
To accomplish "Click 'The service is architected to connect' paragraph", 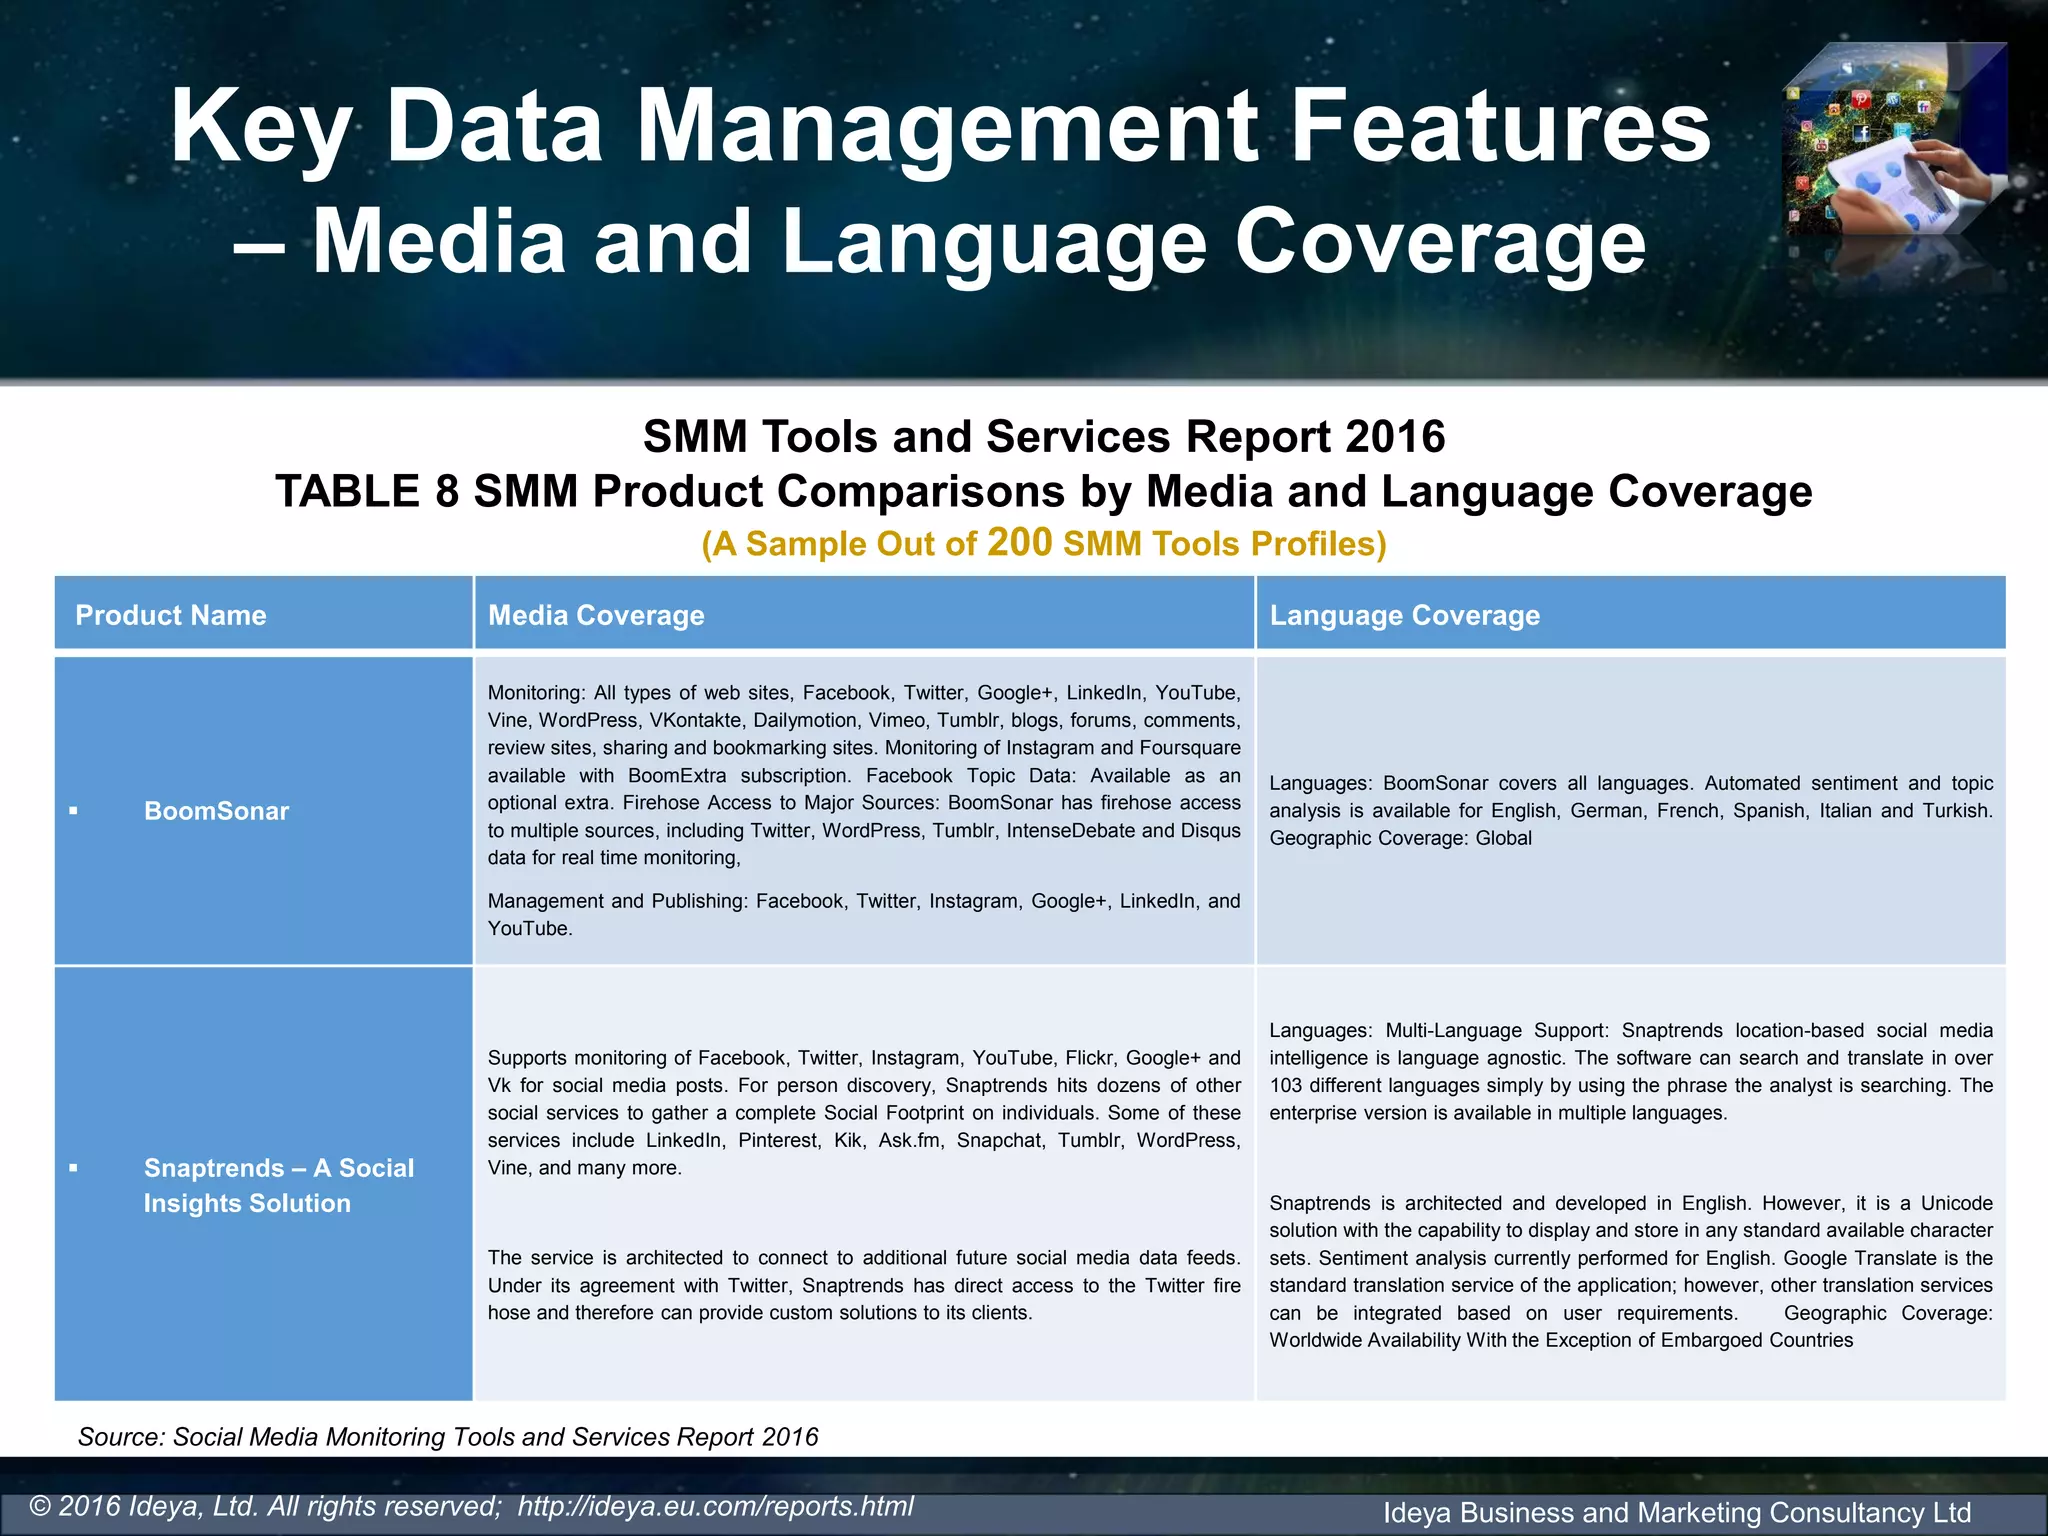I will pos(864,1285).
